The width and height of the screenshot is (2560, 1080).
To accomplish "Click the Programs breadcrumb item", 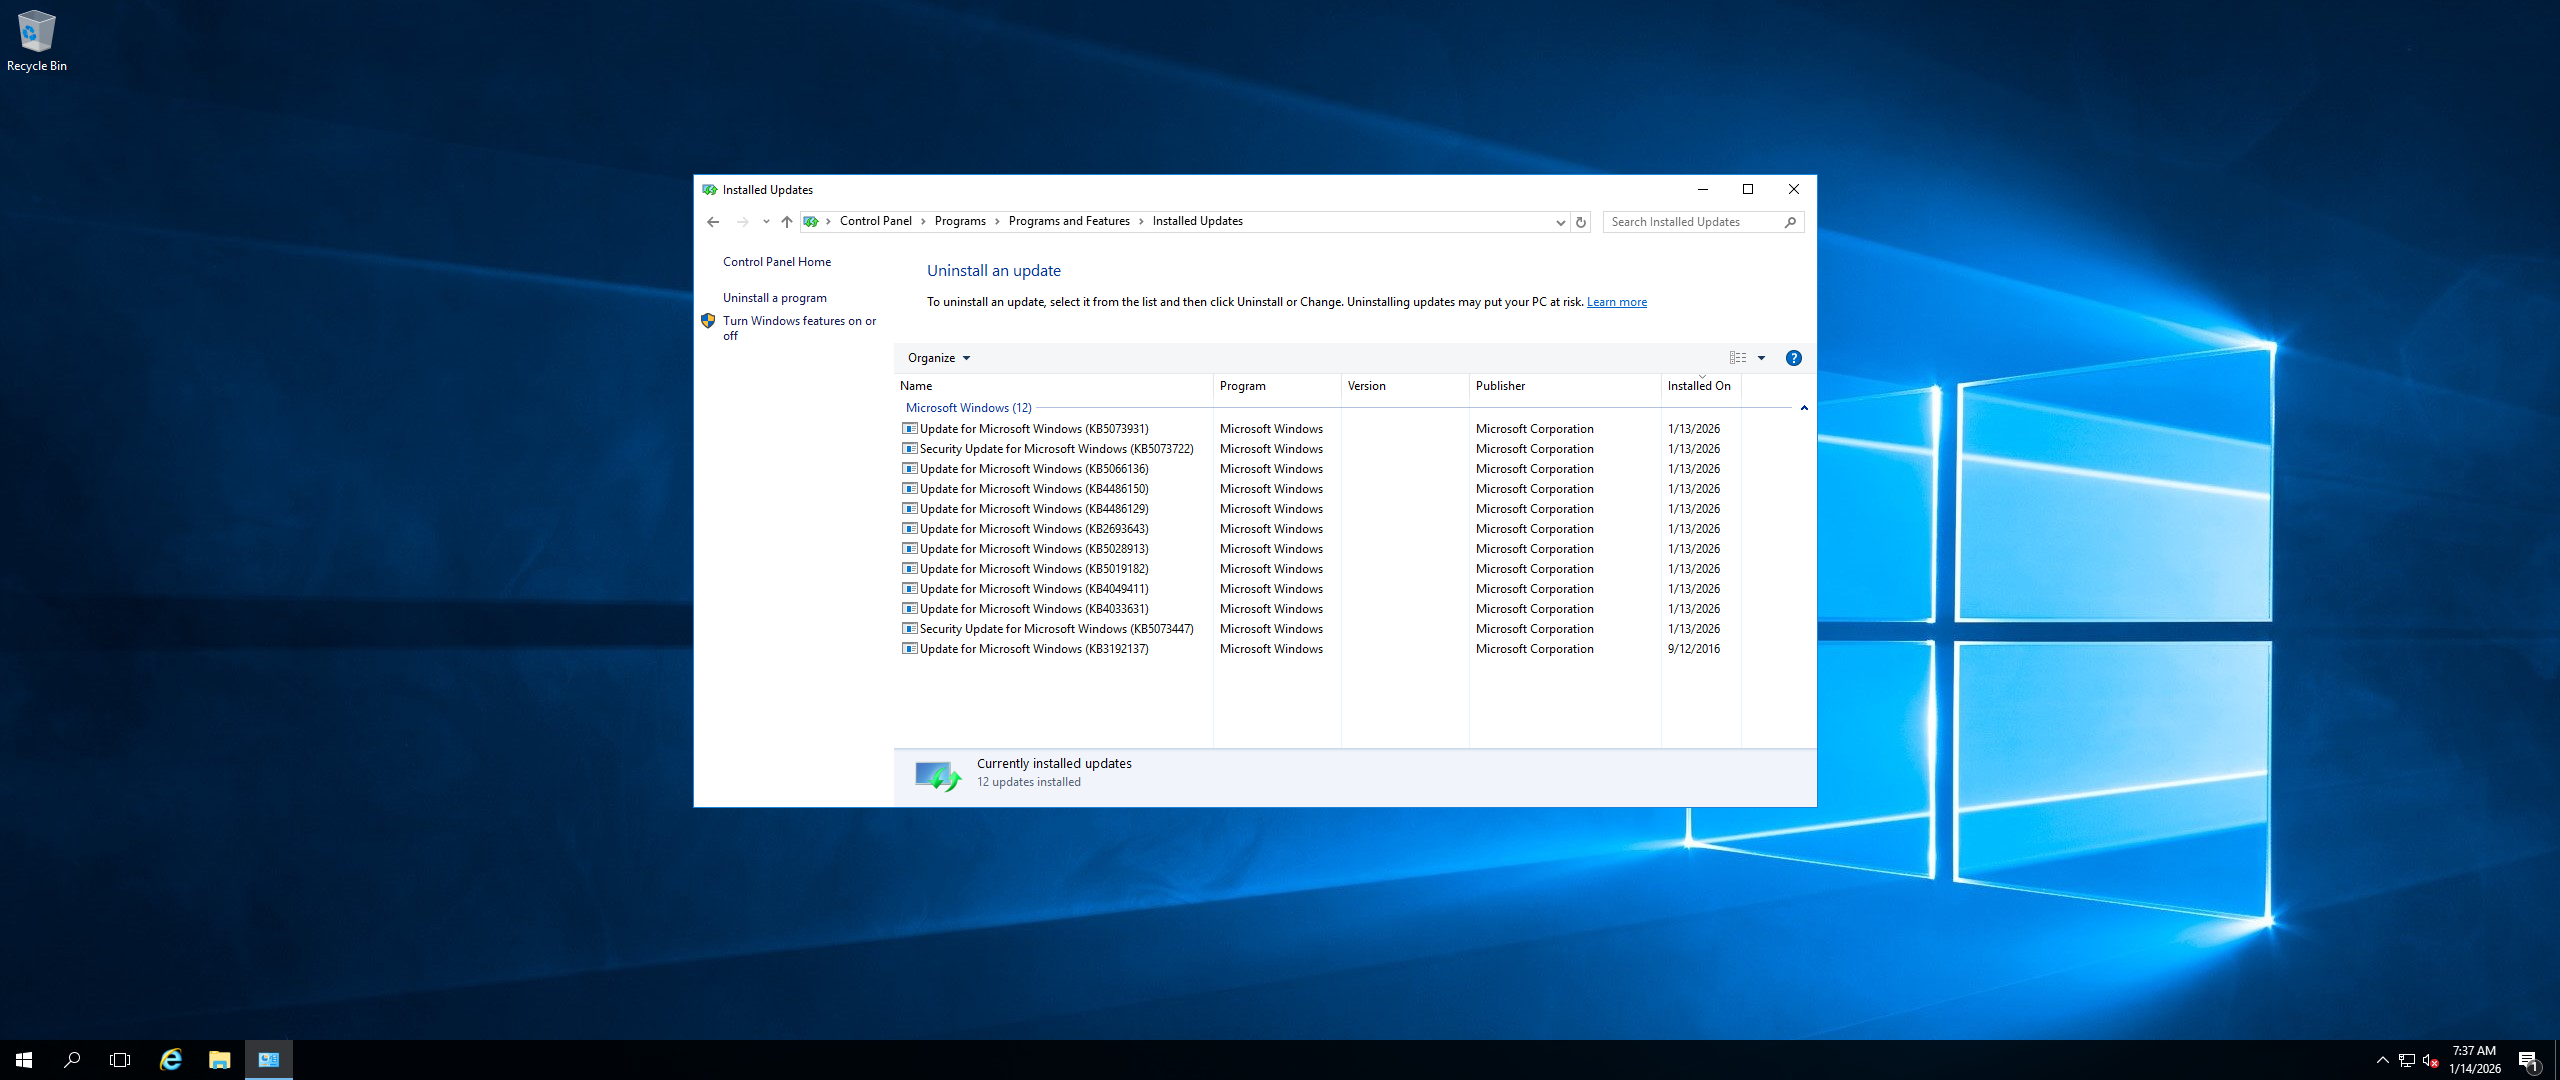I will (x=959, y=221).
